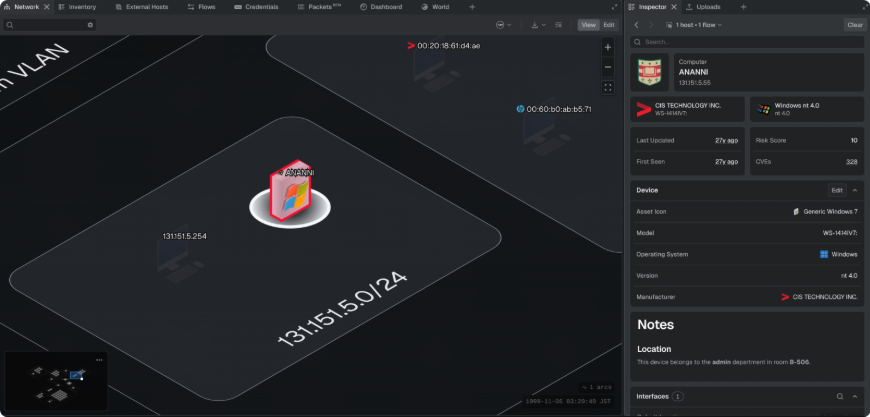Viewport: 870px width, 417px height.
Task: Click the ANANNI computer name card
Action: tap(769, 72)
